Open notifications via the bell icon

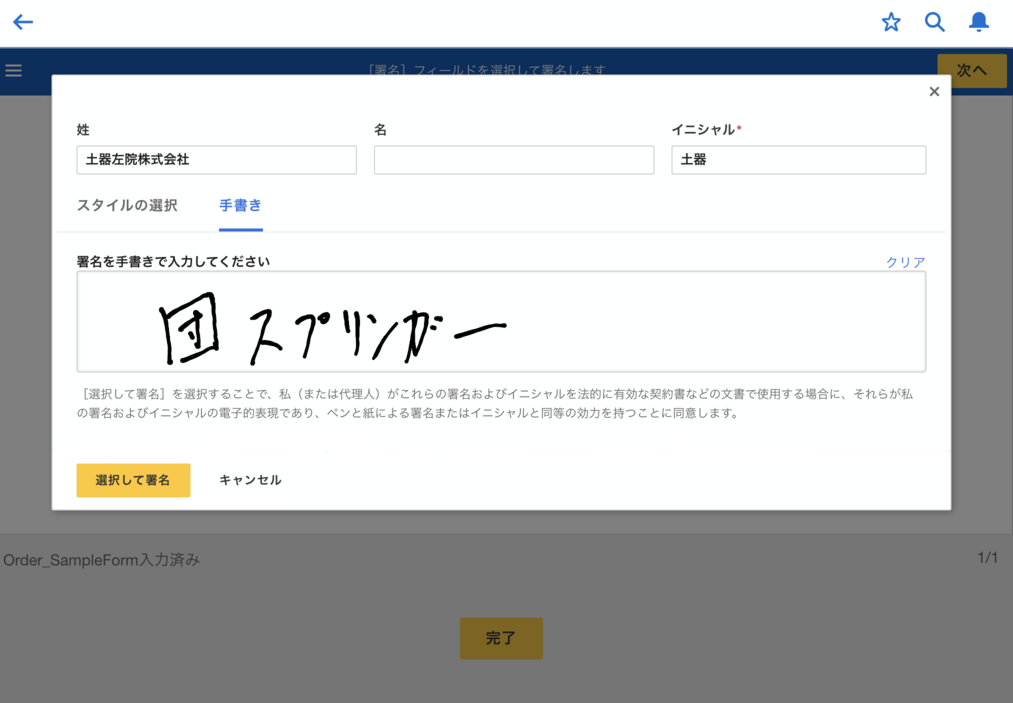[x=979, y=22]
